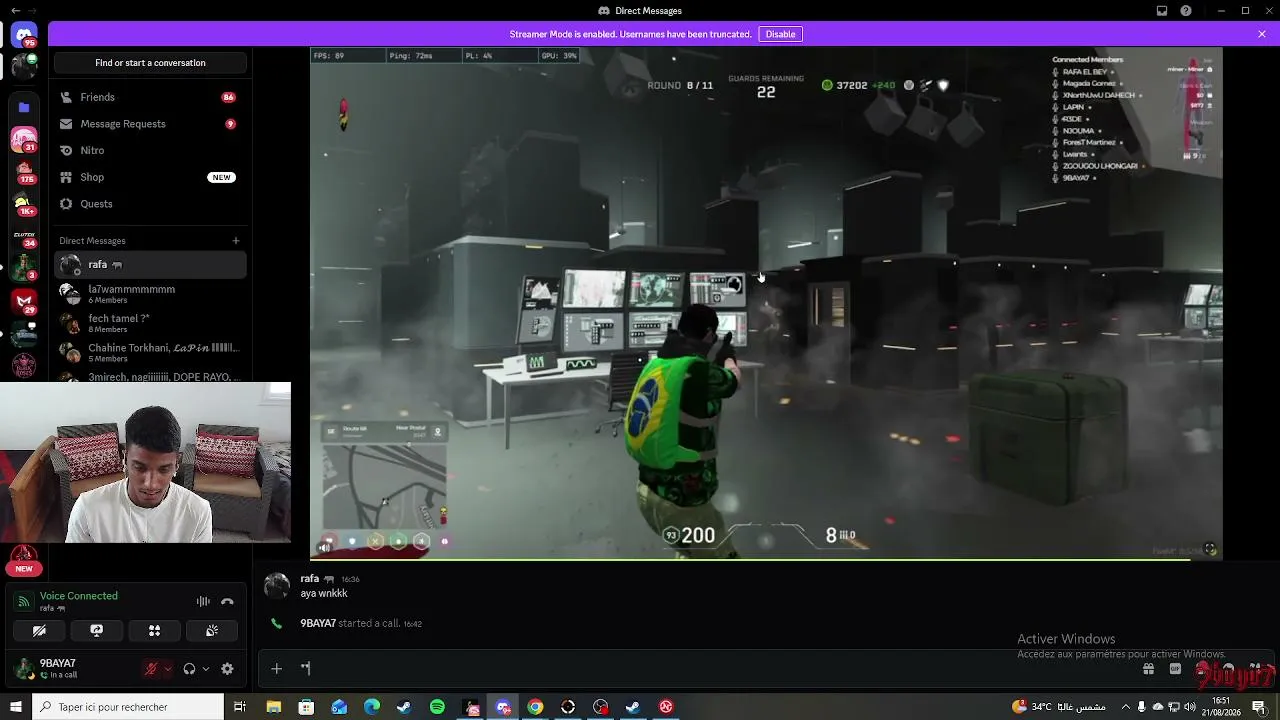This screenshot has height=720, width=1280.
Task: Disable Streamer Mode in the purple banner
Action: click(x=780, y=34)
